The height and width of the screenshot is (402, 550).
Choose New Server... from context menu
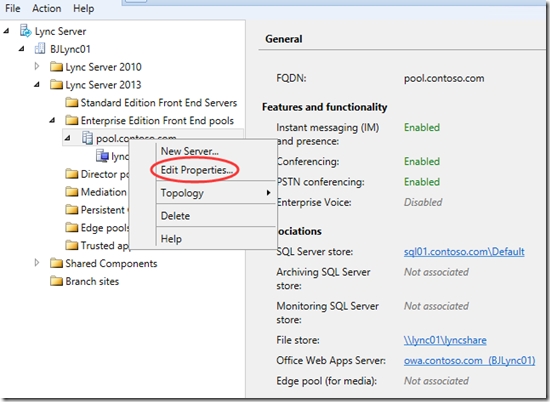click(189, 151)
